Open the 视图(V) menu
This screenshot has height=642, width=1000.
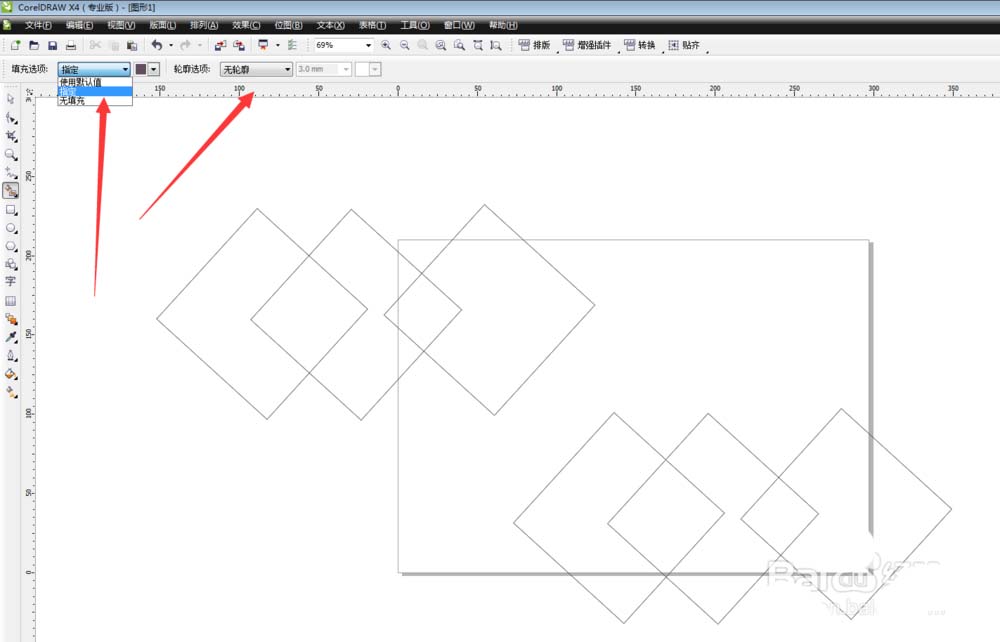[121, 26]
